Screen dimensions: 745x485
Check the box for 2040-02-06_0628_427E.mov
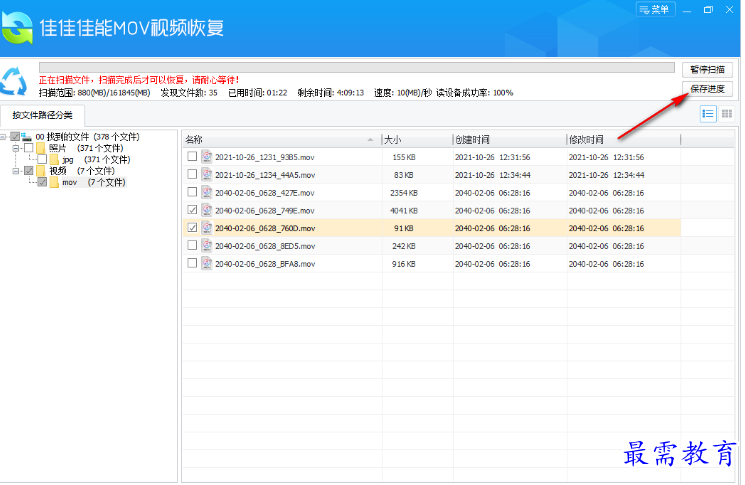click(192, 192)
